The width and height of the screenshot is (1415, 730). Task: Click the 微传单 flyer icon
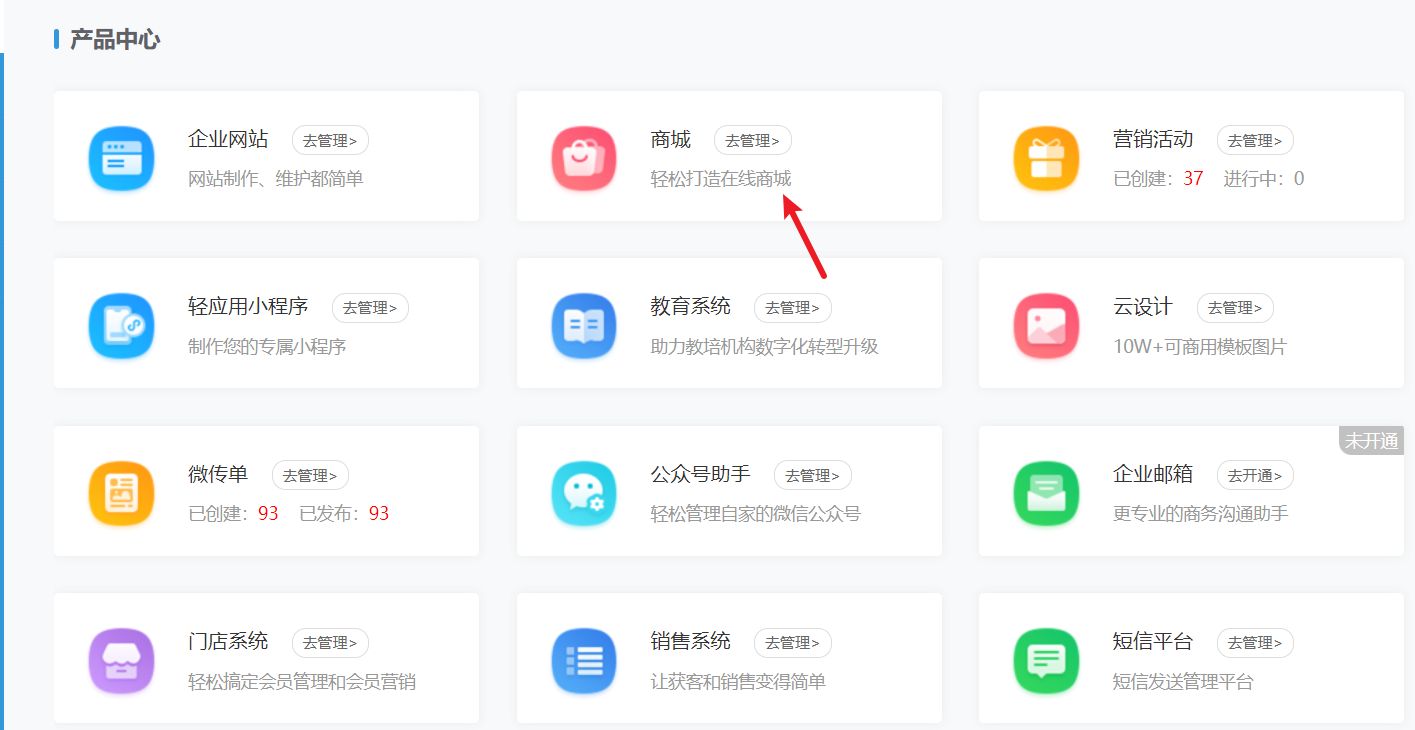coord(121,492)
